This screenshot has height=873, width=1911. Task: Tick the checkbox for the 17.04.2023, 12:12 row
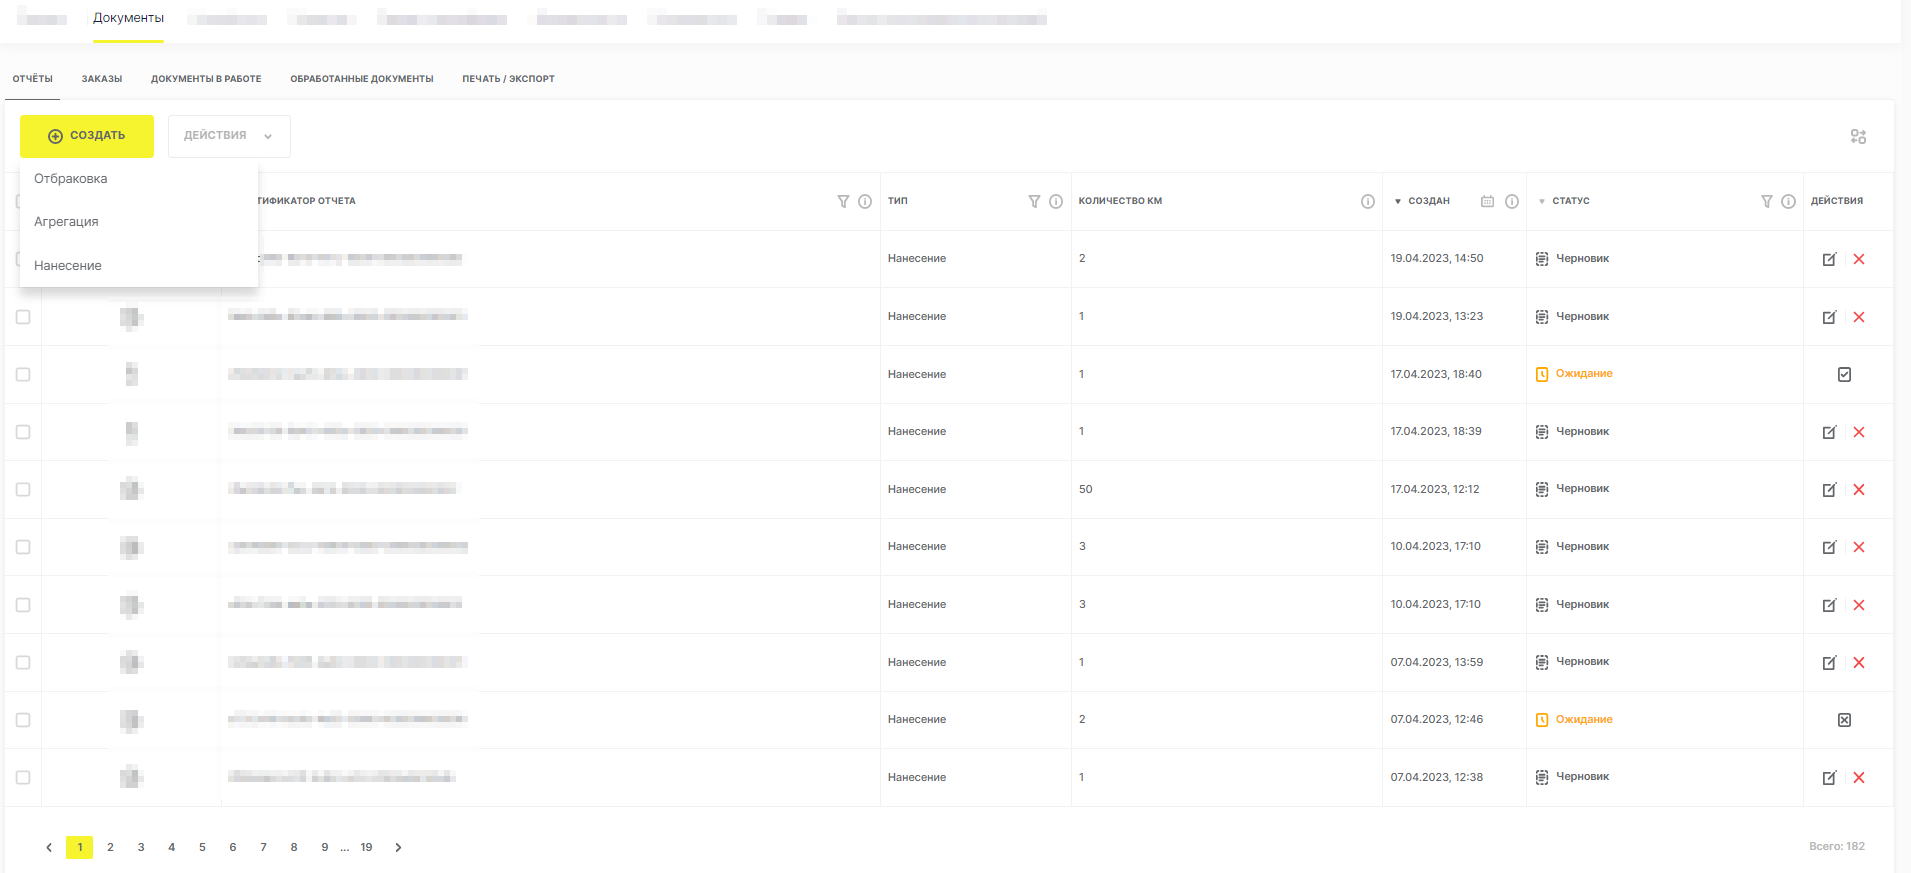pyautogui.click(x=23, y=489)
